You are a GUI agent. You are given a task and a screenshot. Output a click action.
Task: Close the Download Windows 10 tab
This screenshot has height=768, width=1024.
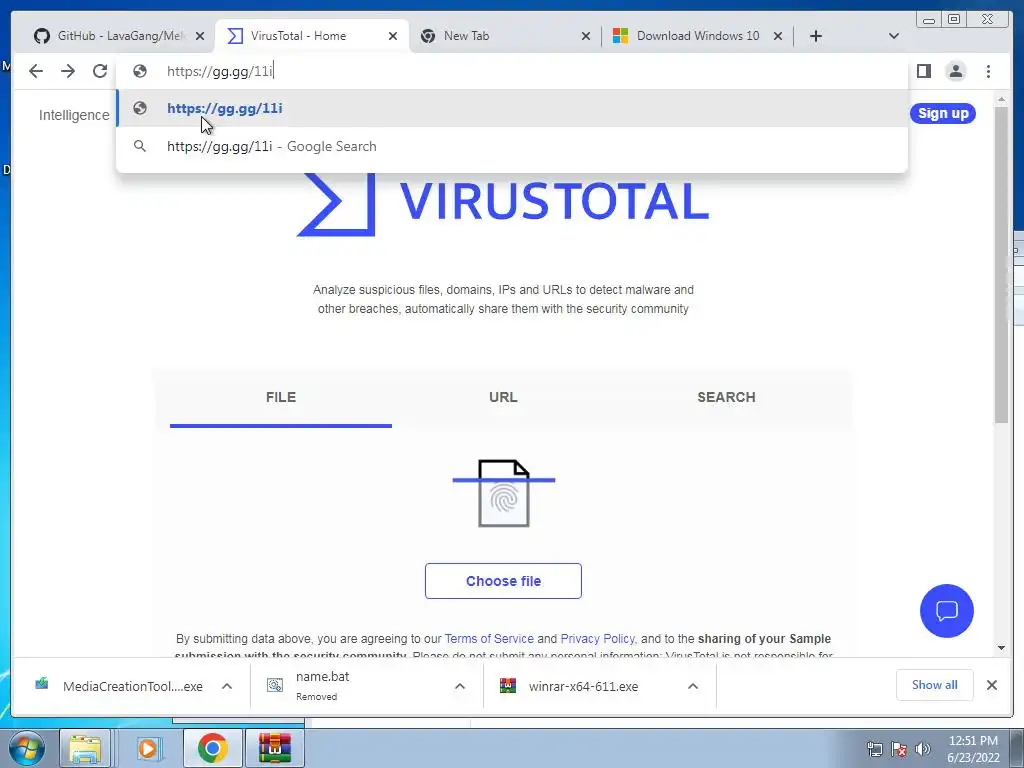[778, 37]
